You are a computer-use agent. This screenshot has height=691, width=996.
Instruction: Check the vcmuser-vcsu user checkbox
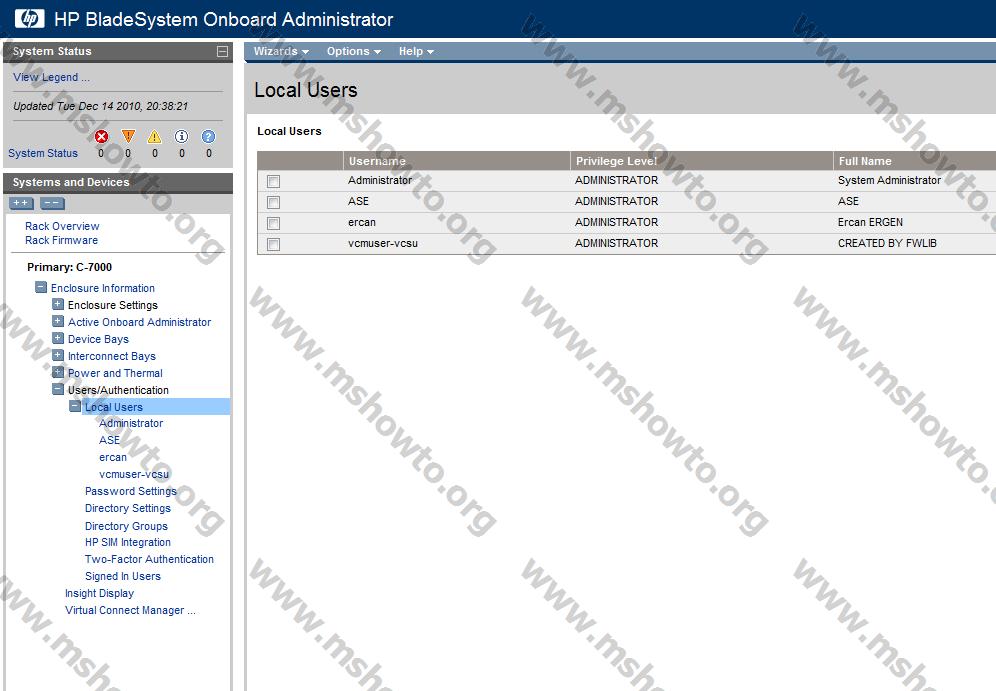point(273,245)
